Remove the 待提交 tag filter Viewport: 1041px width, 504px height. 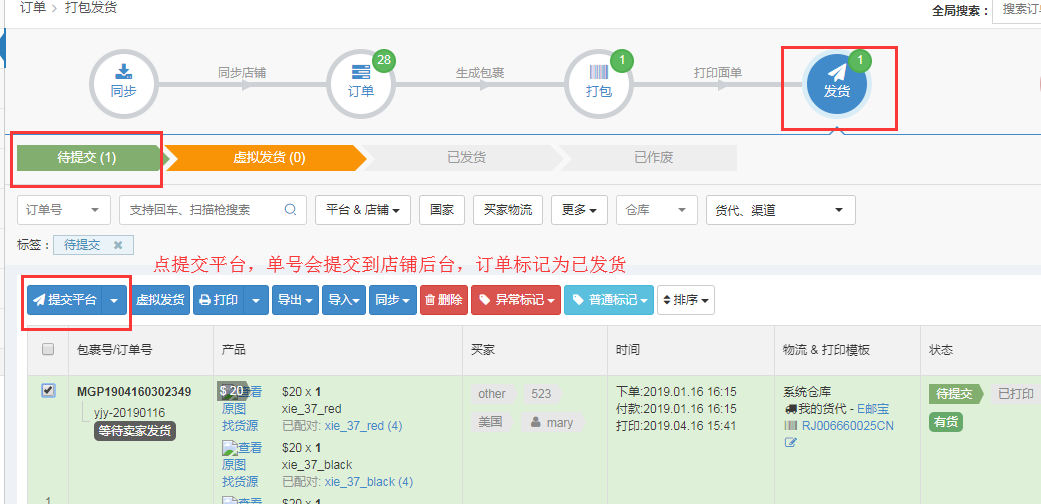tap(117, 245)
